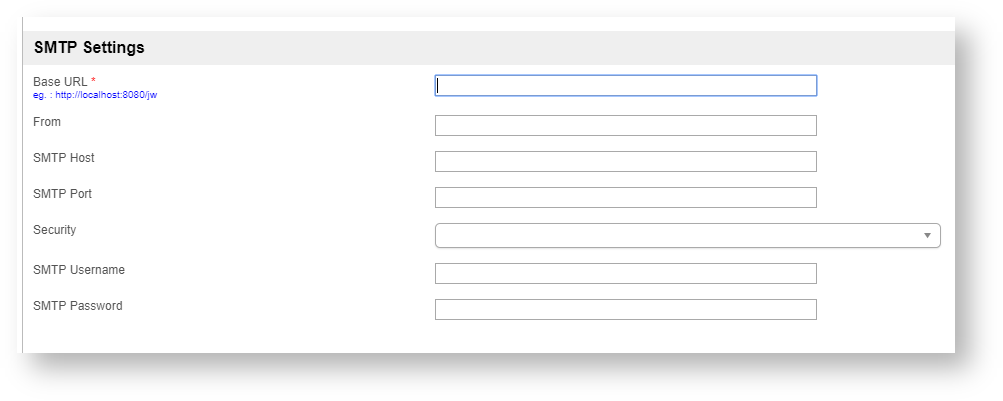The image size is (1003, 401).
Task: Click the Security dropdown arrow
Action: 927,235
